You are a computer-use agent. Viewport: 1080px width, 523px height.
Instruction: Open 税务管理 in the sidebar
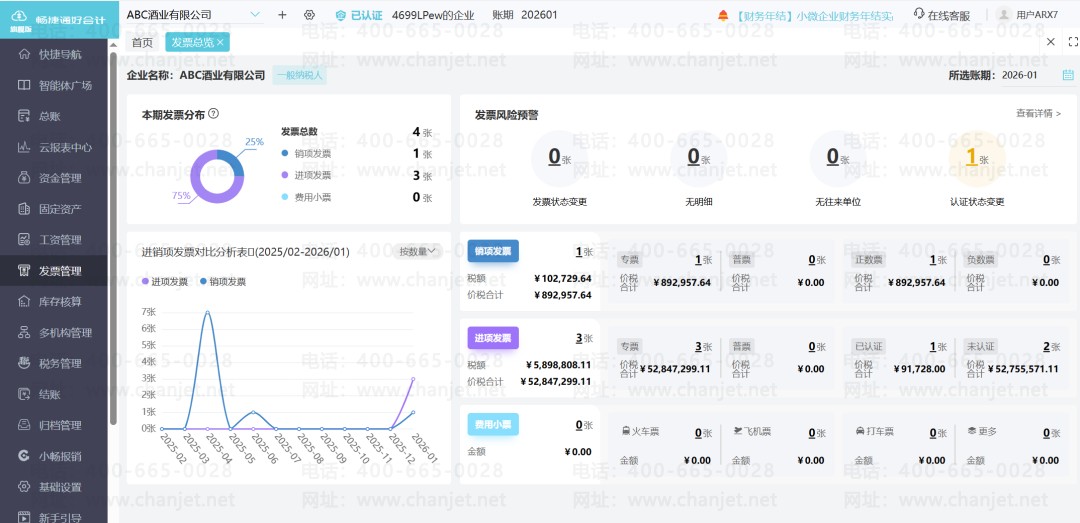[60, 364]
